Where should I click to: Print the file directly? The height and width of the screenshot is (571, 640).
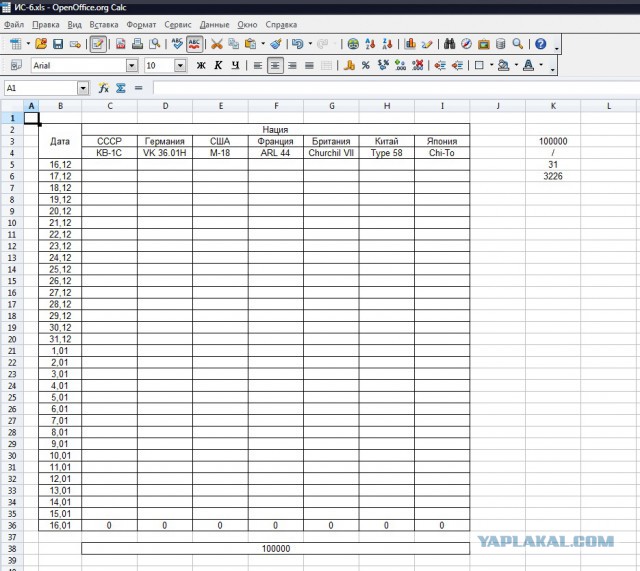pyautogui.click(x=138, y=44)
